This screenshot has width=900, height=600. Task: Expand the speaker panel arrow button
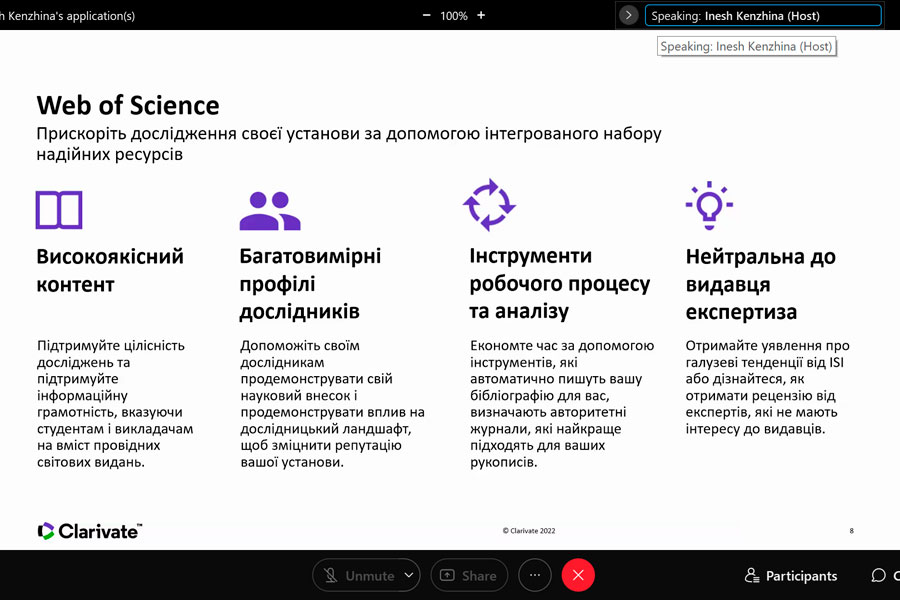629,16
